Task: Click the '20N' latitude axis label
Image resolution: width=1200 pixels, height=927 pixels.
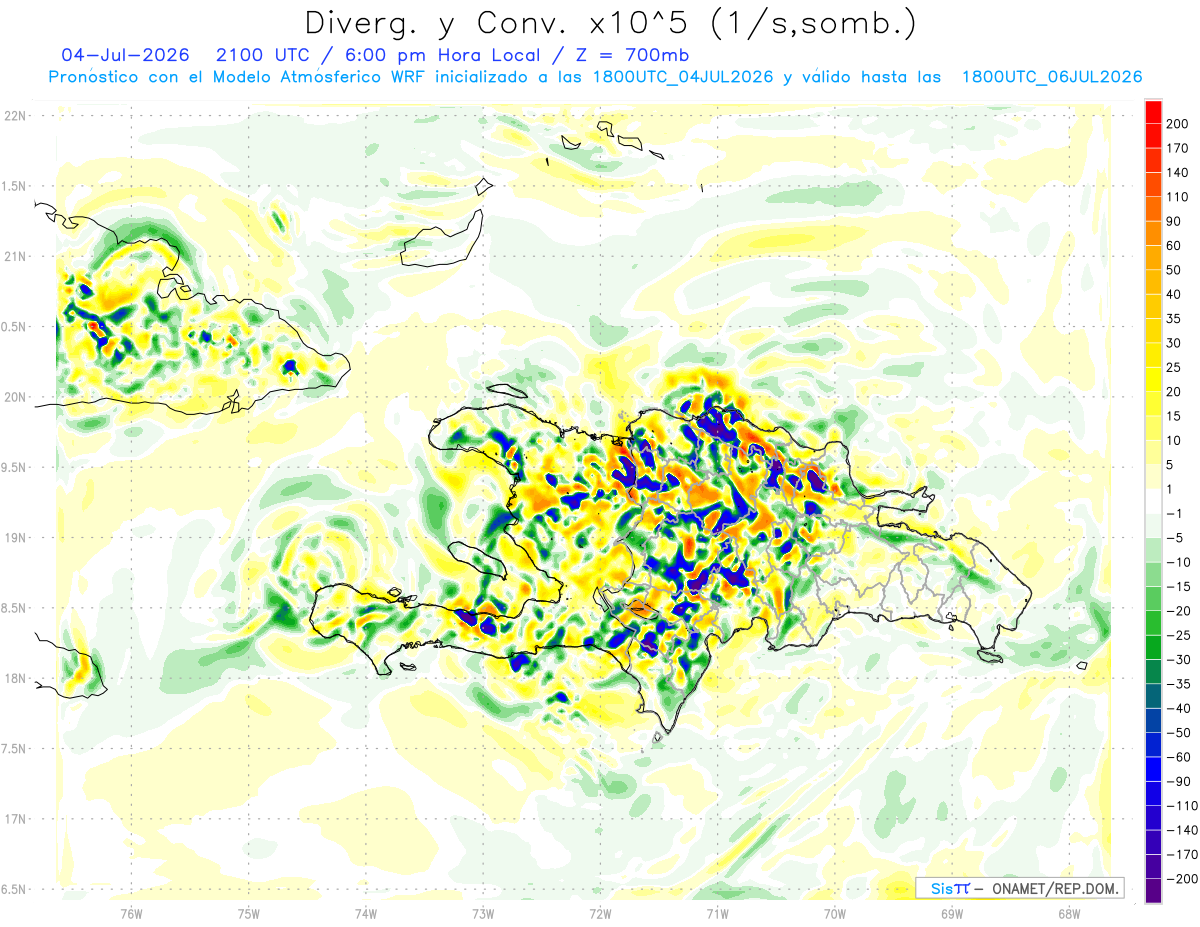Action: 14,397
